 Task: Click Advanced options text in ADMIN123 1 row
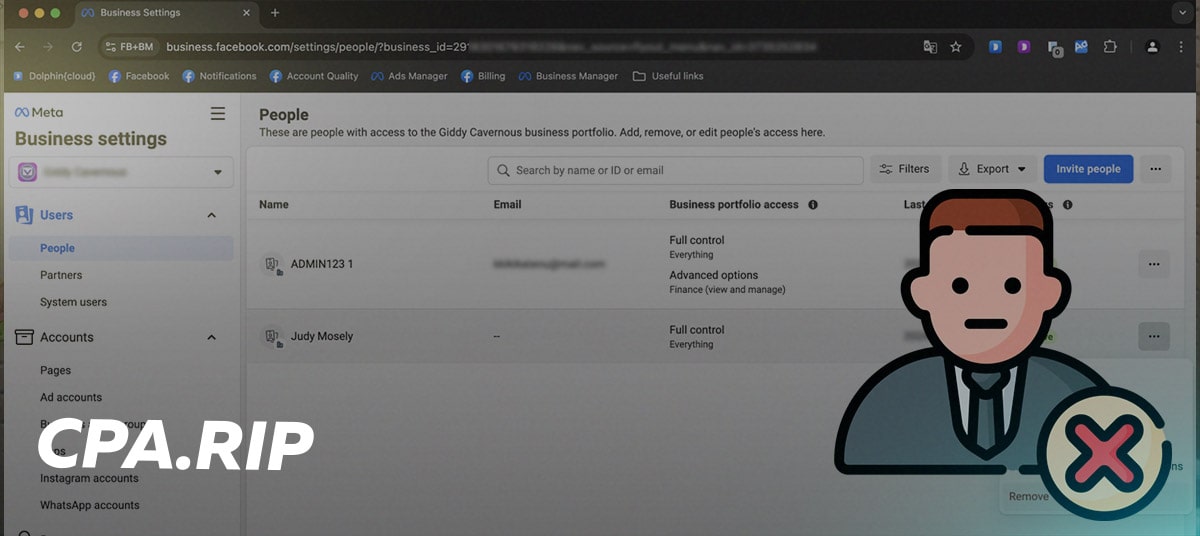click(714, 275)
